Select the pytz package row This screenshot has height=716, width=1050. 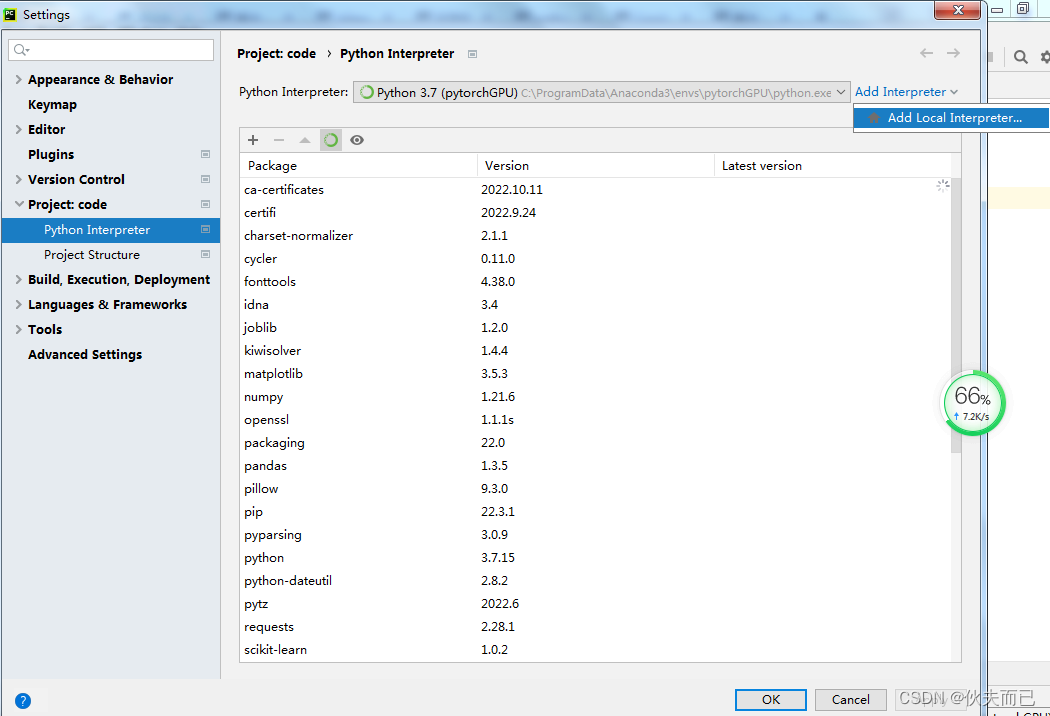coord(595,603)
